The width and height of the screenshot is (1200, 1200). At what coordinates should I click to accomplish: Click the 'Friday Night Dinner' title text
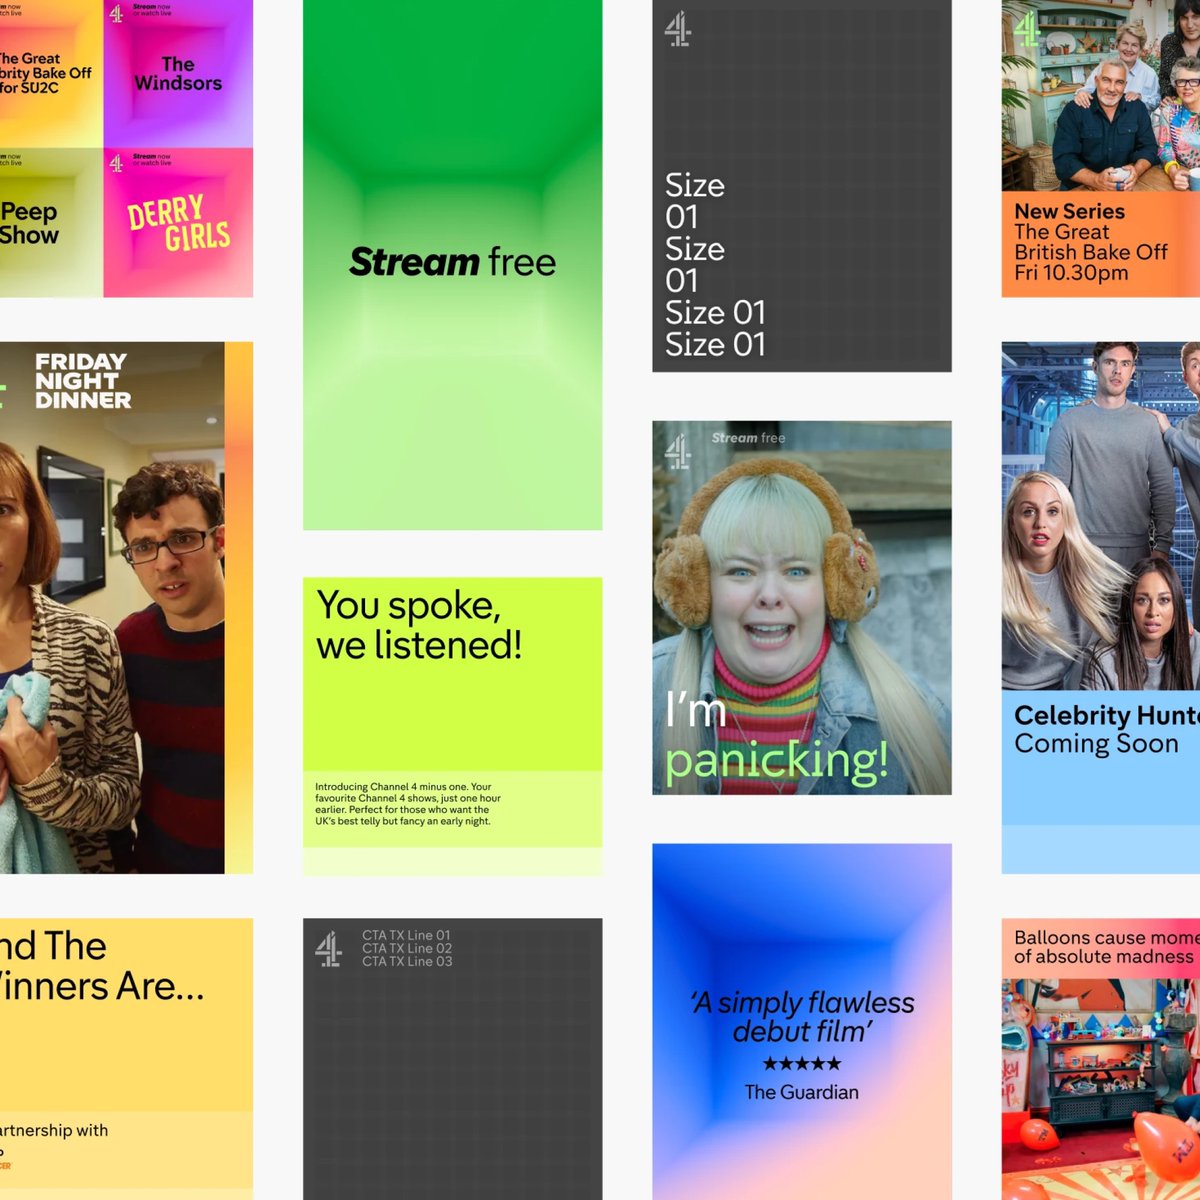coord(83,381)
